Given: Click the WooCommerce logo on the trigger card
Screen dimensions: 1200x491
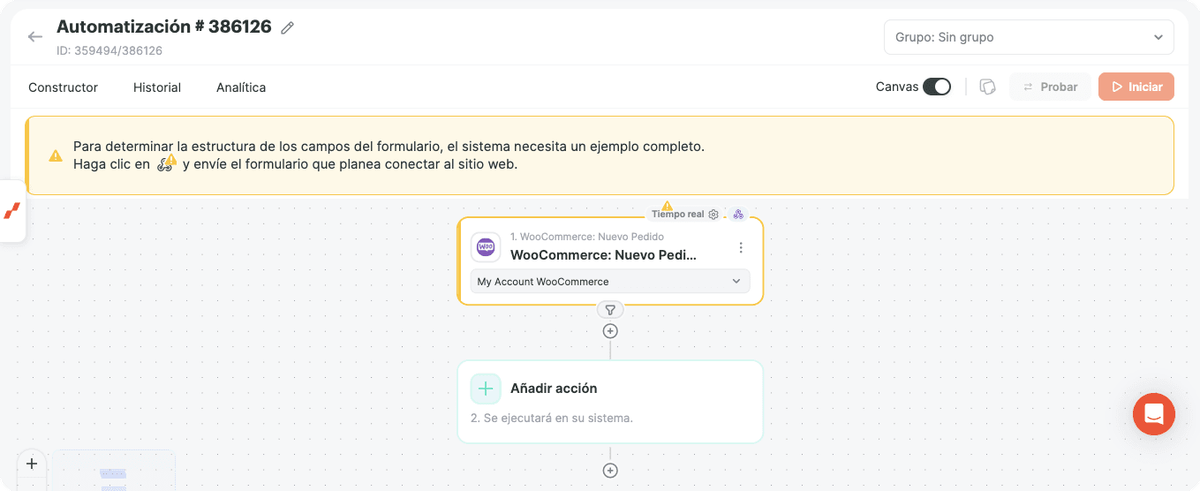Looking at the screenshot, I should 486,247.
